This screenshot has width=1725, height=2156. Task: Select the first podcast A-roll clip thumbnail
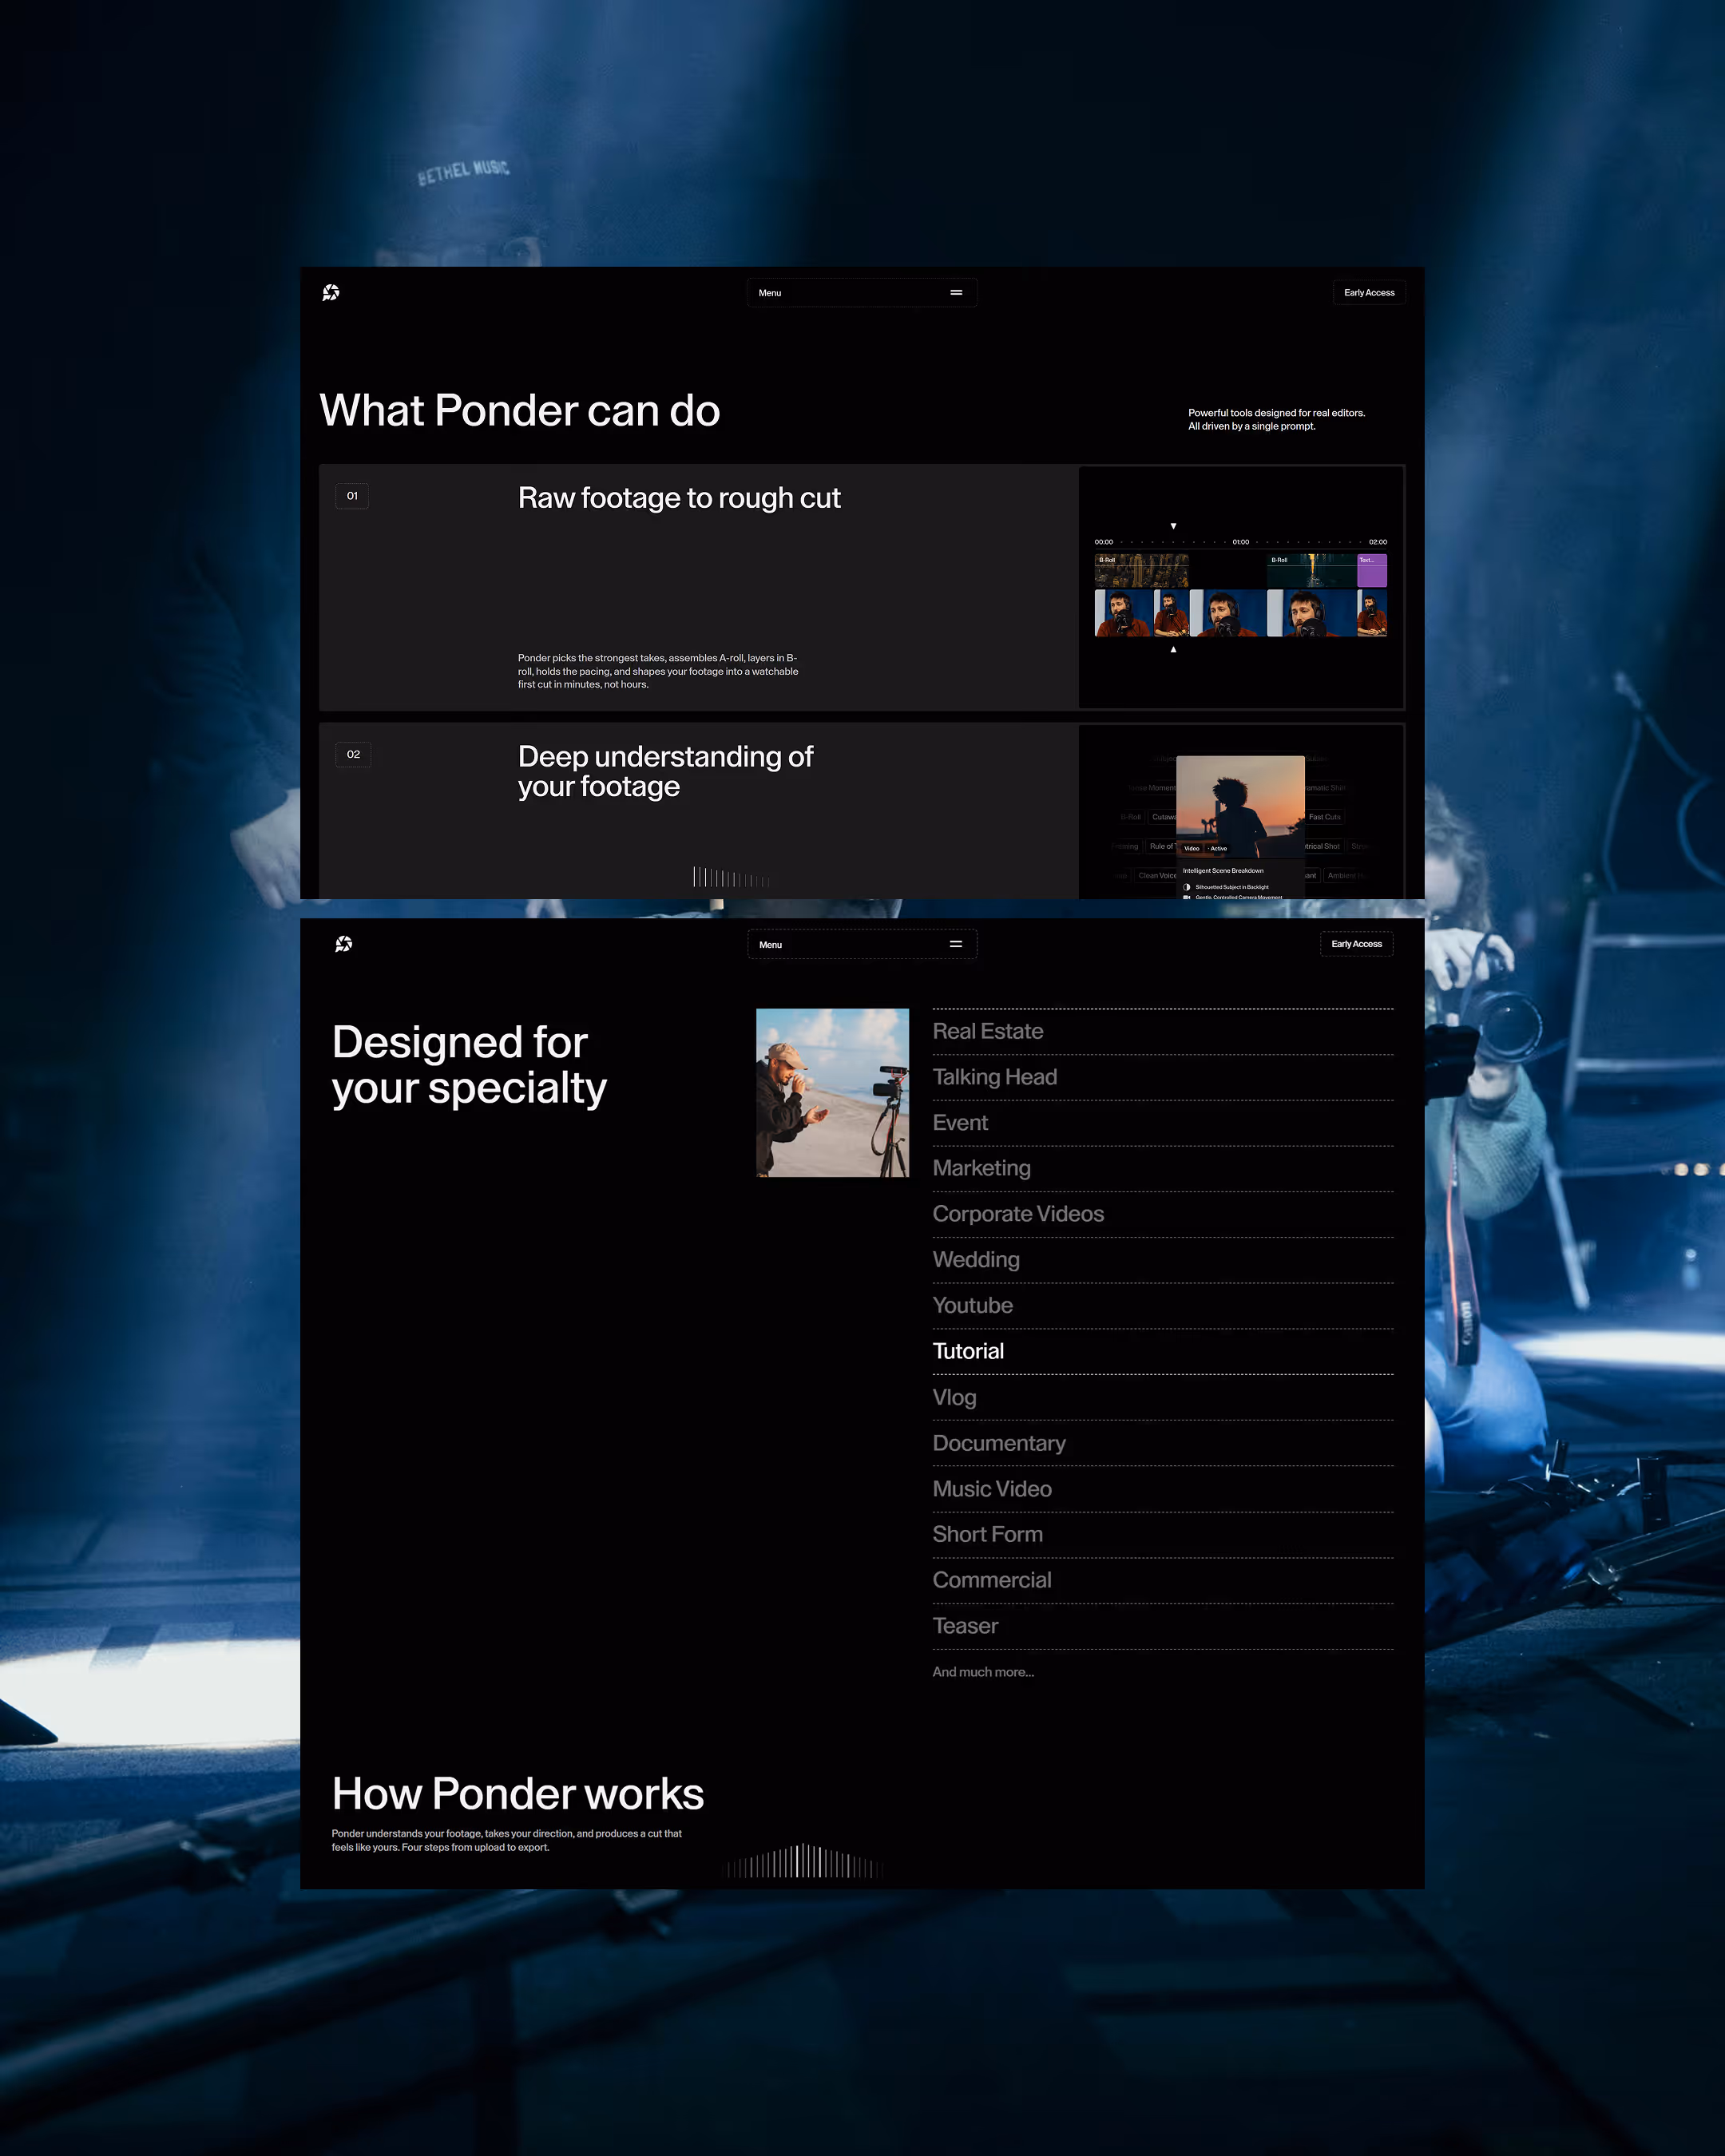pyautogui.click(x=1123, y=613)
